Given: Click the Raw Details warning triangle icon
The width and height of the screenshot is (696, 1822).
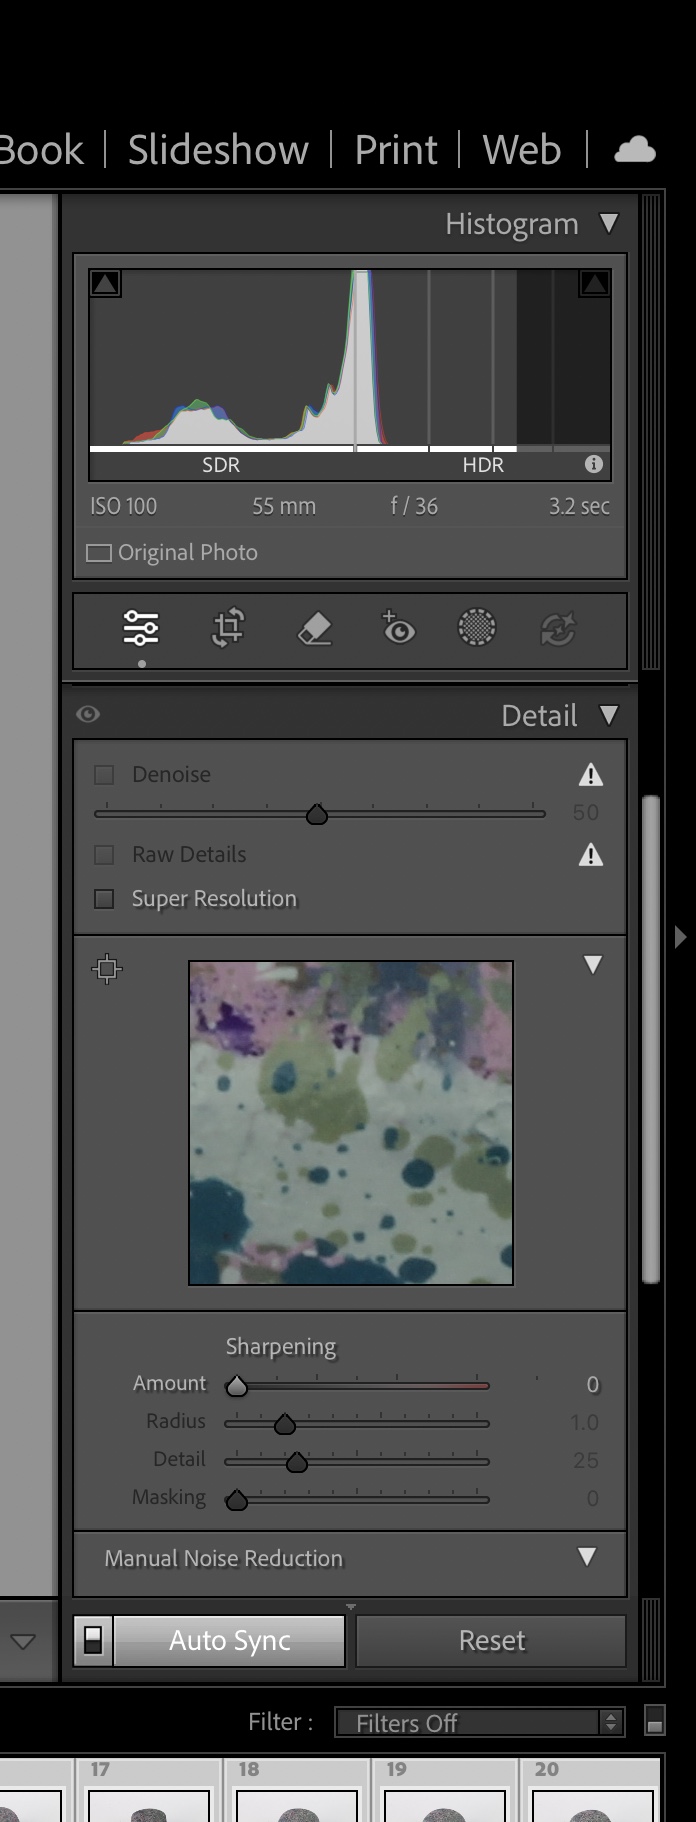Looking at the screenshot, I should pyautogui.click(x=591, y=854).
